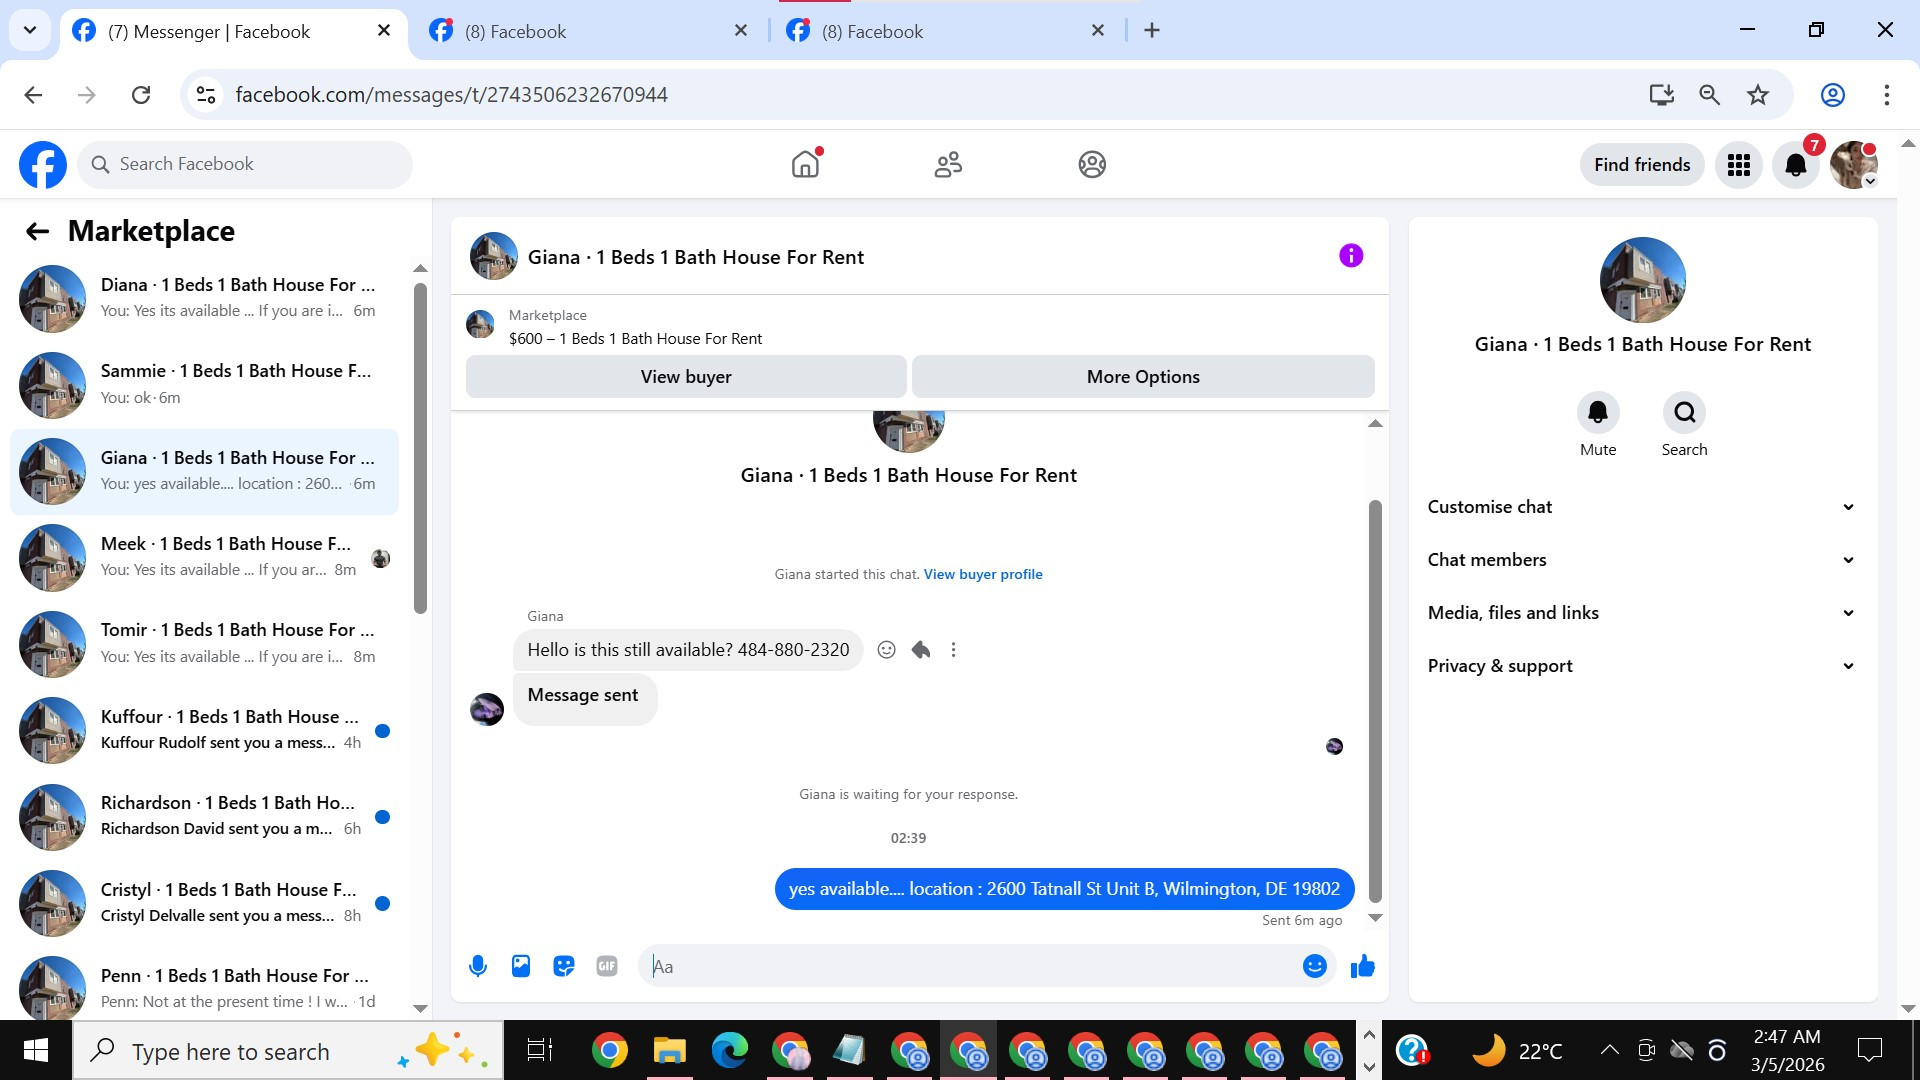Image resolution: width=1920 pixels, height=1080 pixels.
Task: Open Windows Start menu
Action: tap(36, 1050)
